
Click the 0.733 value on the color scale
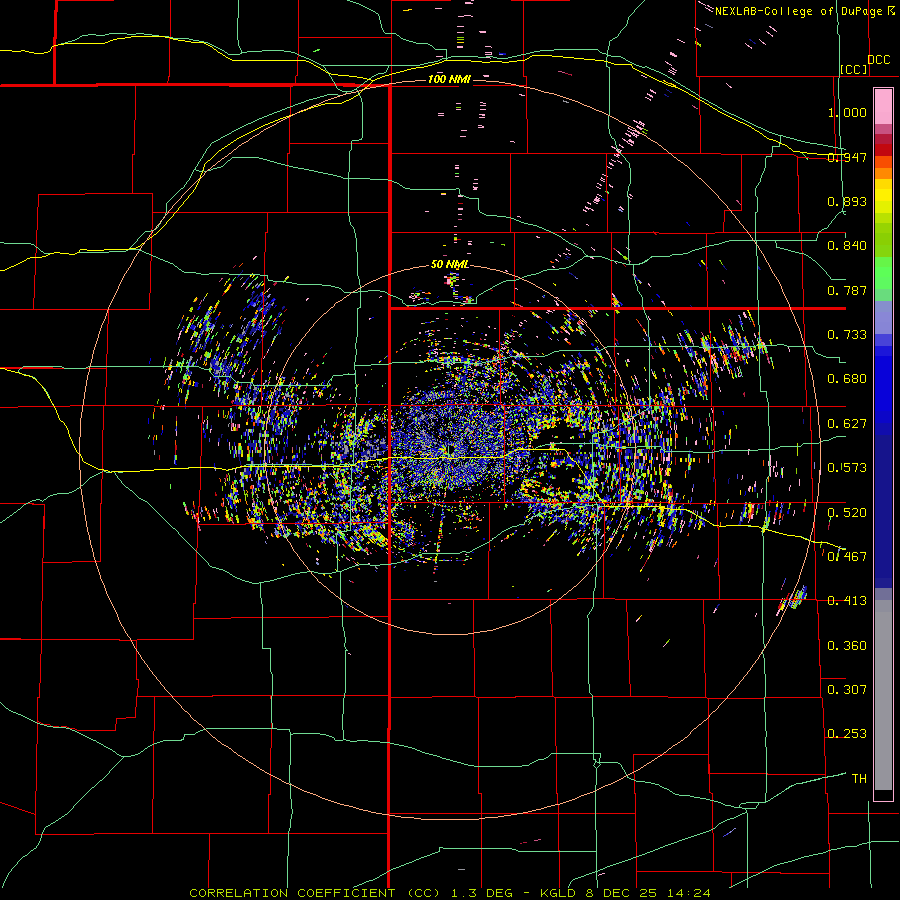click(847, 335)
